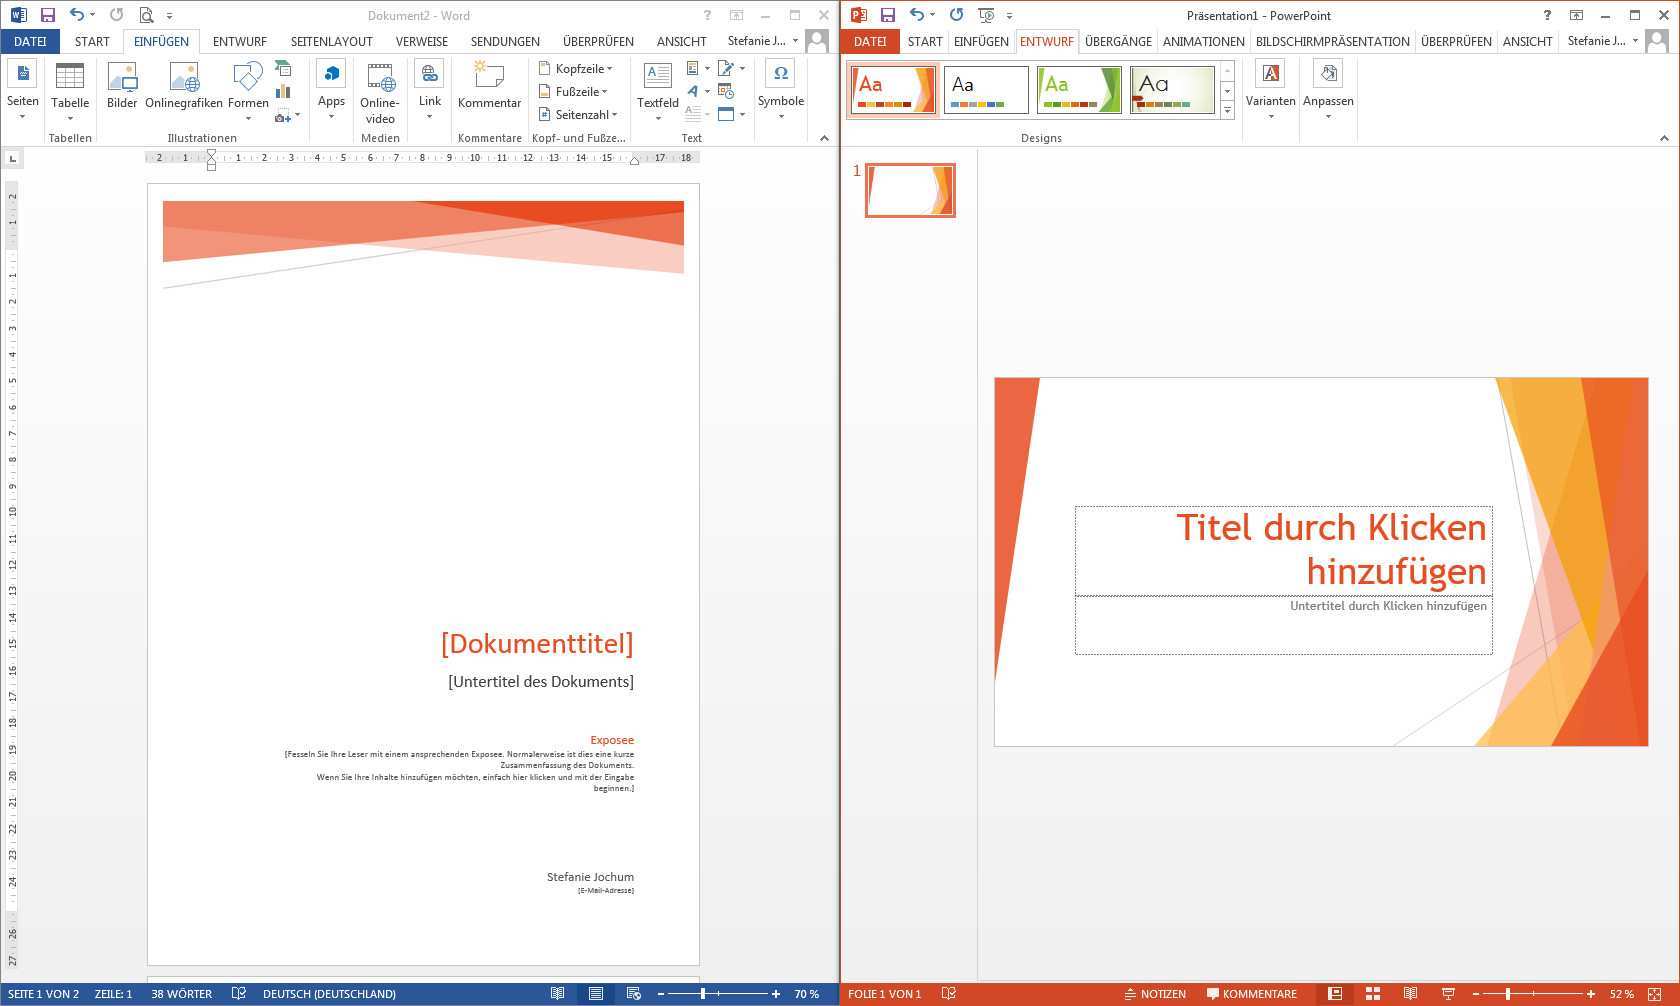Click the Word zoom slider handle
1680x1006 pixels.
click(x=703, y=994)
